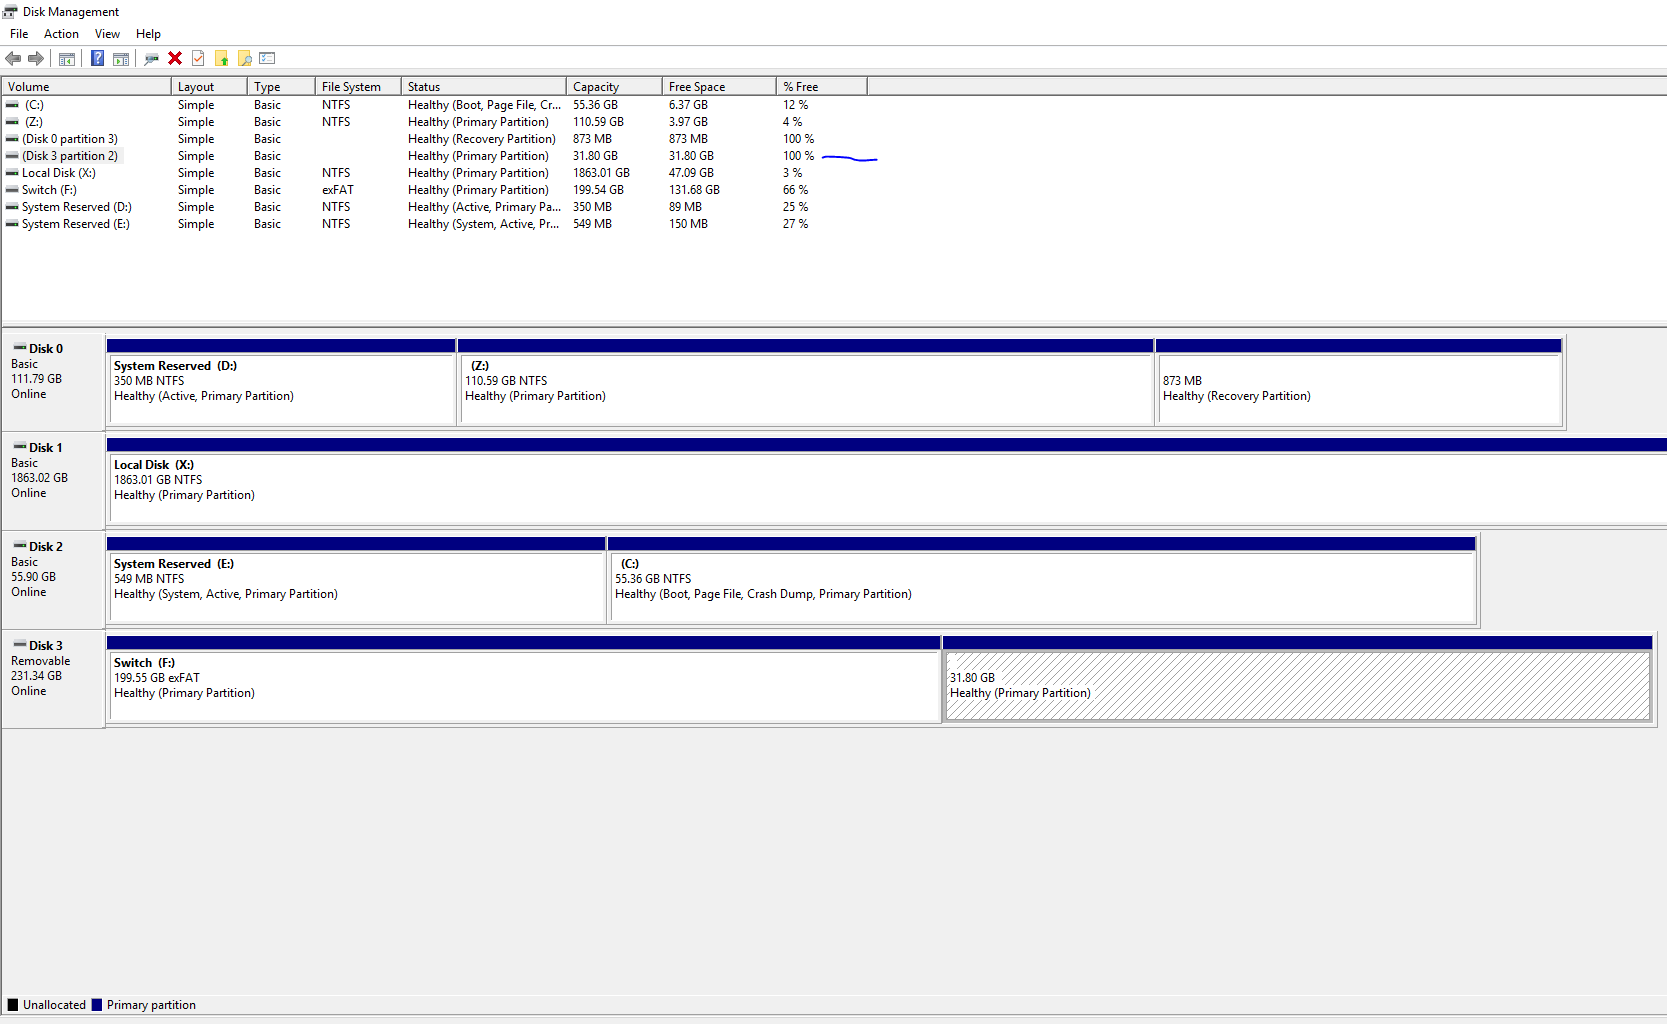Select Local Disk (X:) partition block on Disk 1
The width and height of the screenshot is (1667, 1024).
[x=887, y=481]
